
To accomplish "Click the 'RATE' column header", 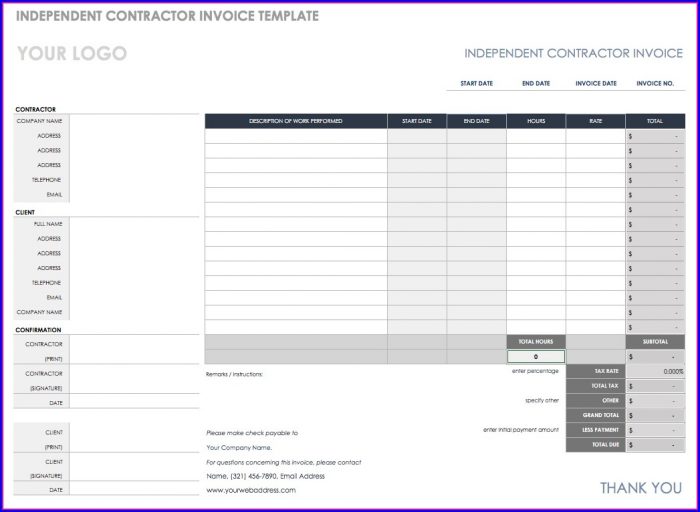I will point(595,121).
